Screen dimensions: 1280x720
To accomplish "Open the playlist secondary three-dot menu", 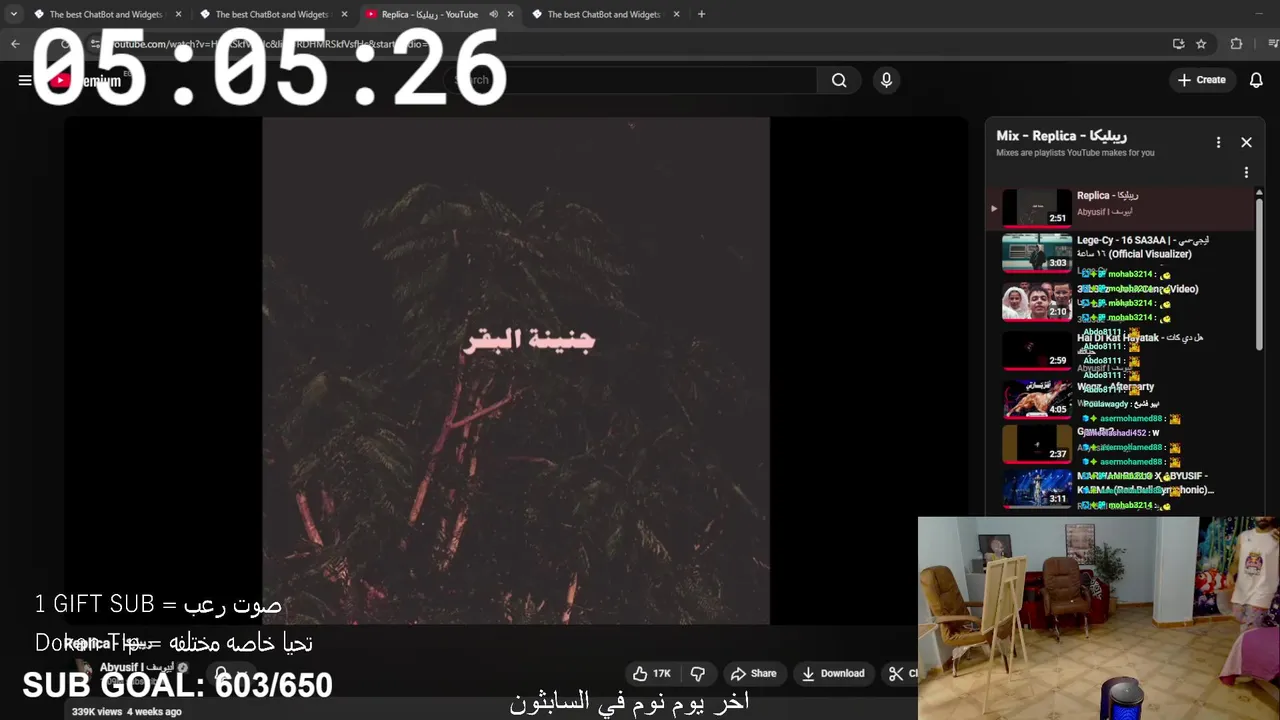I will tap(1246, 172).
